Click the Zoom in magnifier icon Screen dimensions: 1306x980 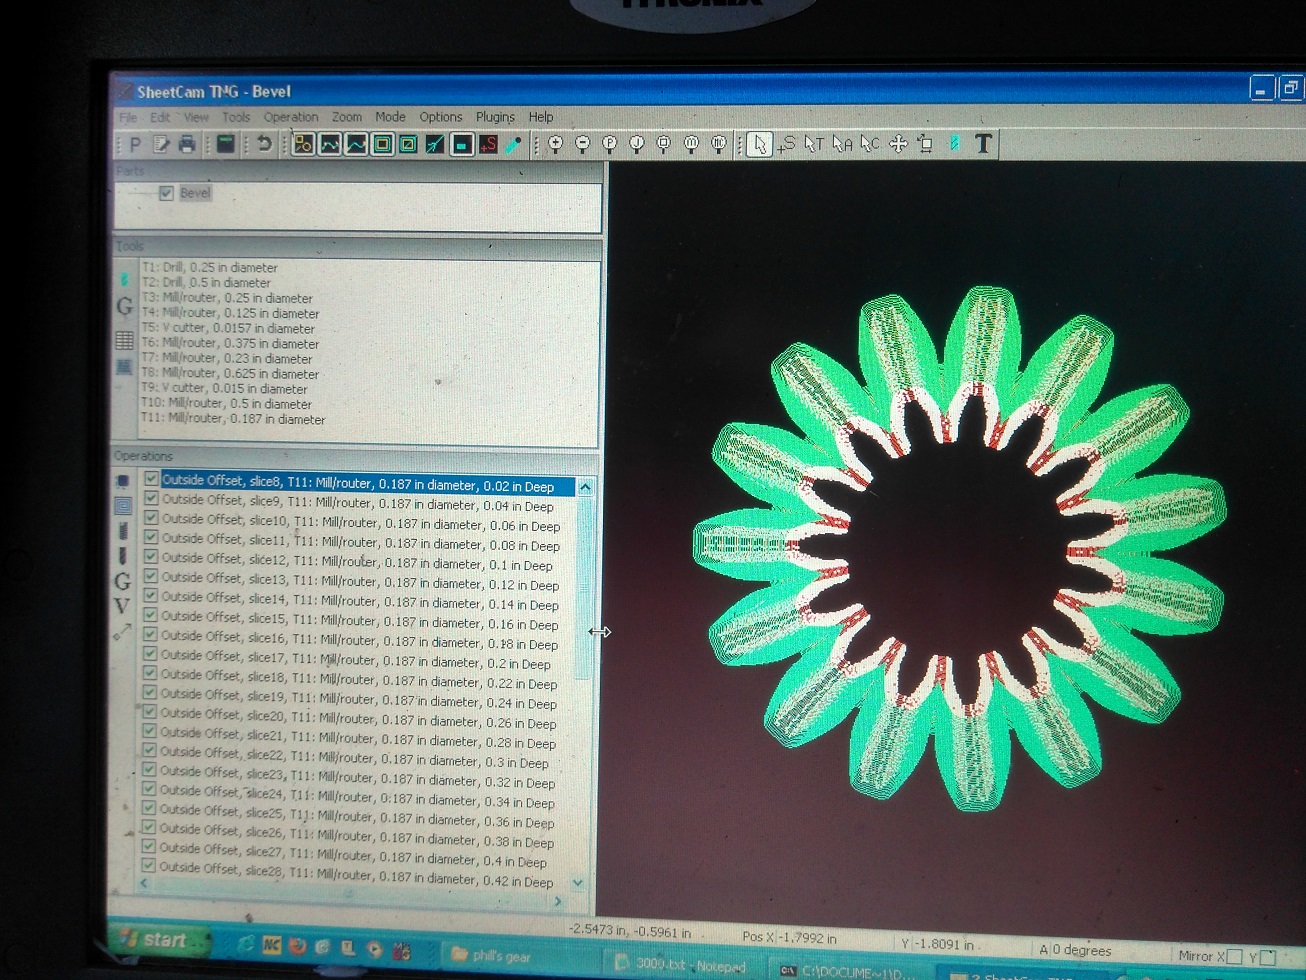coord(556,145)
